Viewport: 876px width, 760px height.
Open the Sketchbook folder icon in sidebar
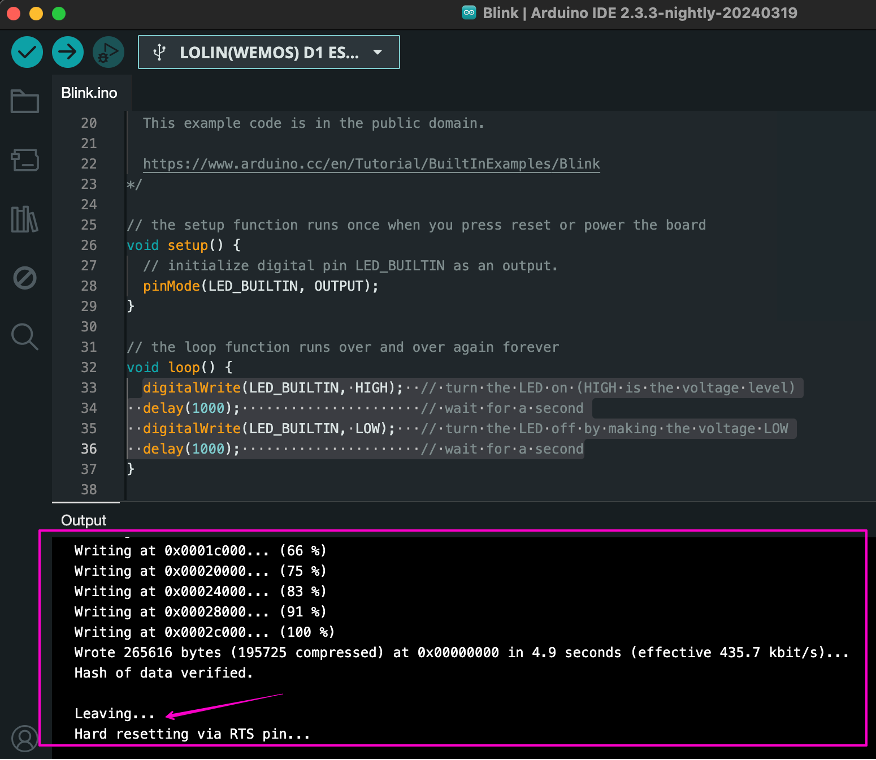(25, 101)
